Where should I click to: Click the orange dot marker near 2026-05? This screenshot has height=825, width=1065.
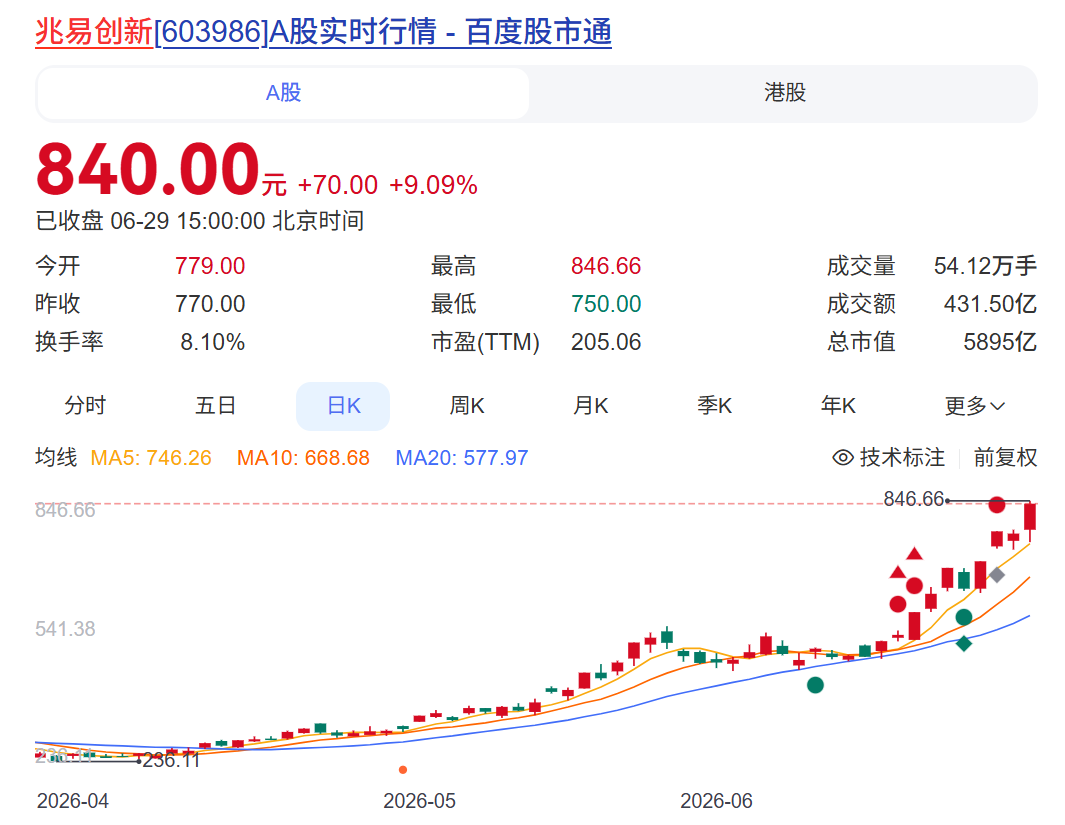pyautogui.click(x=403, y=769)
